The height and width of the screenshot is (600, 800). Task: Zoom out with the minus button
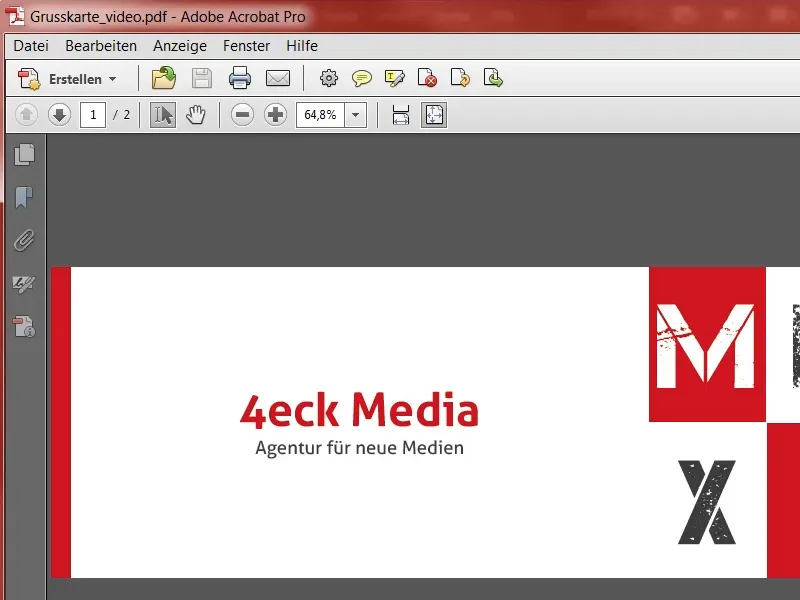[x=242, y=115]
